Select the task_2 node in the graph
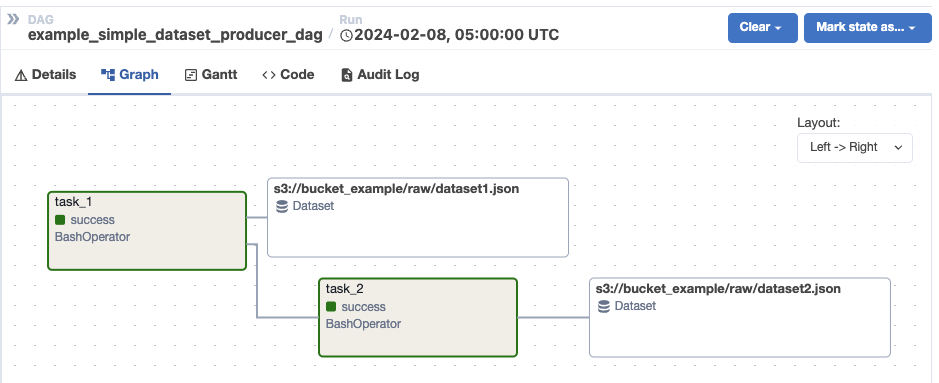 click(x=418, y=317)
